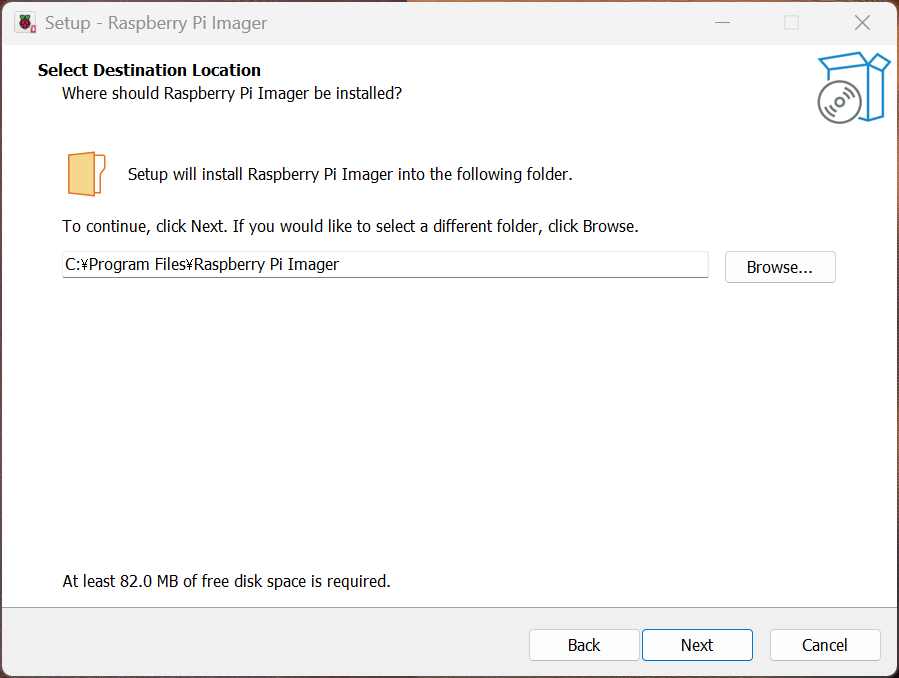The height and width of the screenshot is (678, 899).
Task: Click the 'C:' drive at the path start
Action: pyautogui.click(x=73, y=265)
